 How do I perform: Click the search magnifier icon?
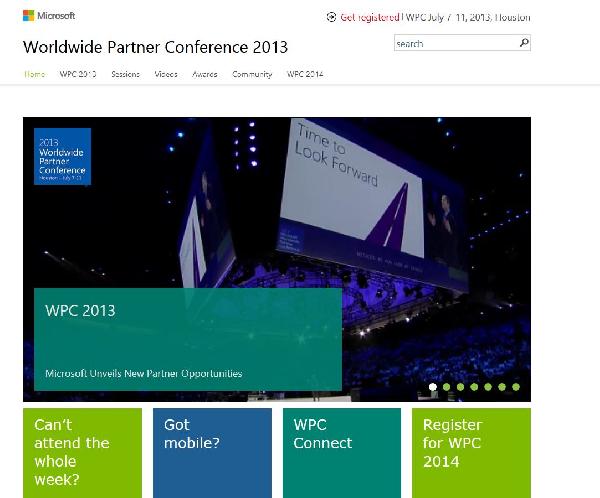point(524,42)
